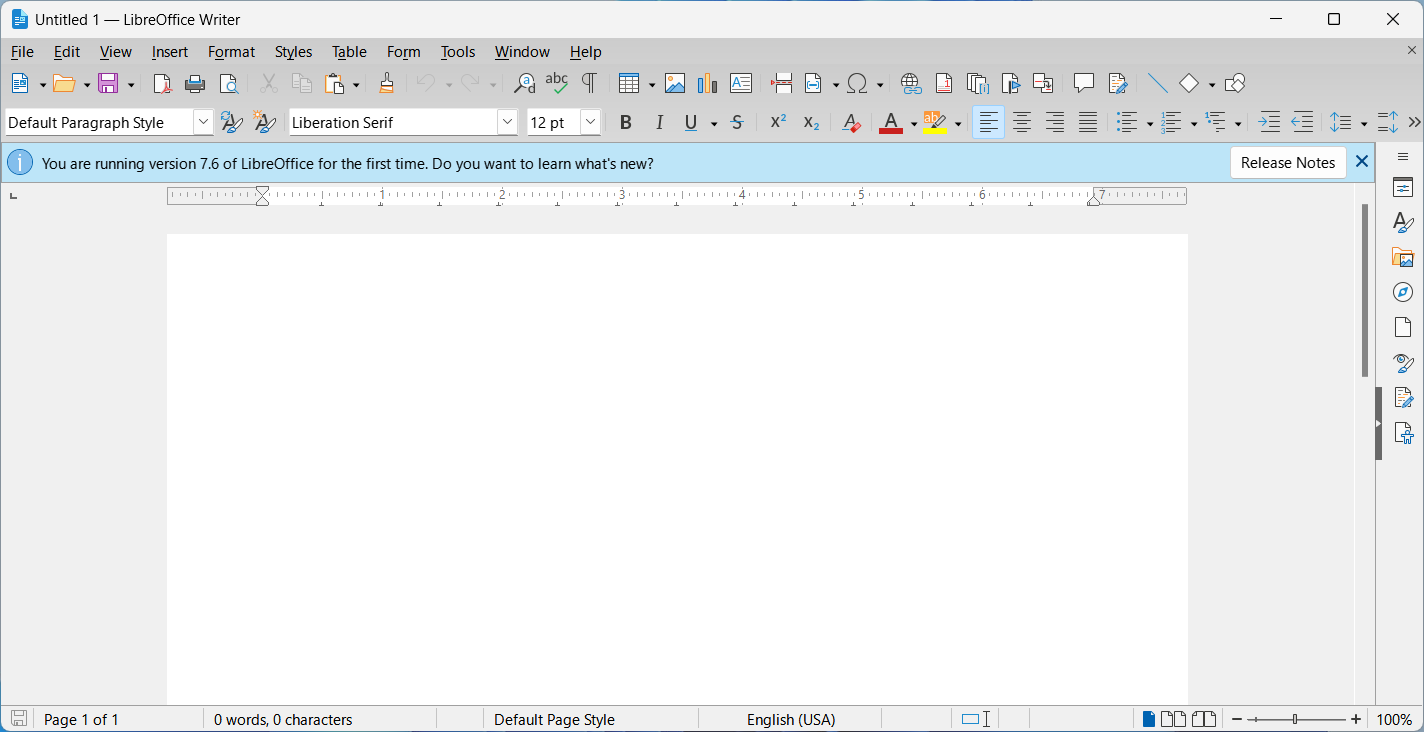
Task: Dismiss the new version notification
Action: [x=1361, y=160]
